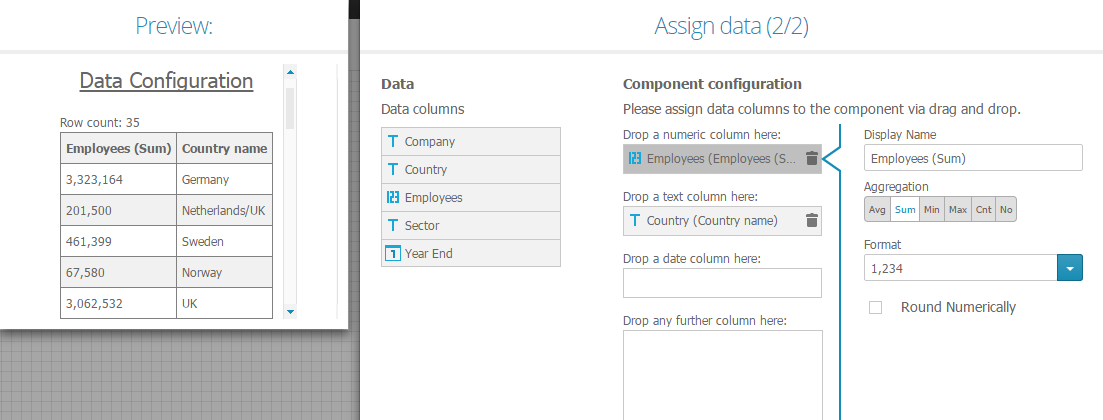Click the Display Name input field
The height and width of the screenshot is (420, 1103).
pyautogui.click(x=973, y=158)
